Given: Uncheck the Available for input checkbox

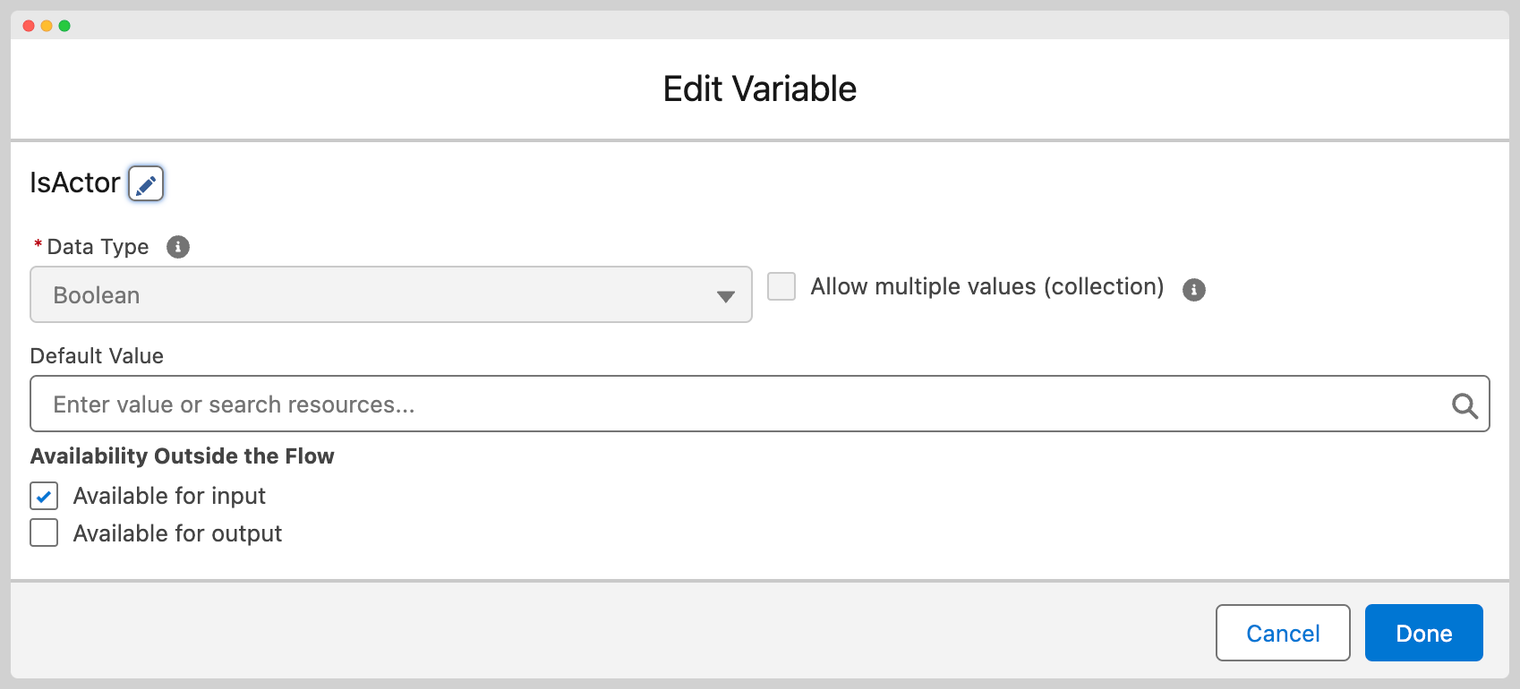Looking at the screenshot, I should 44,496.
